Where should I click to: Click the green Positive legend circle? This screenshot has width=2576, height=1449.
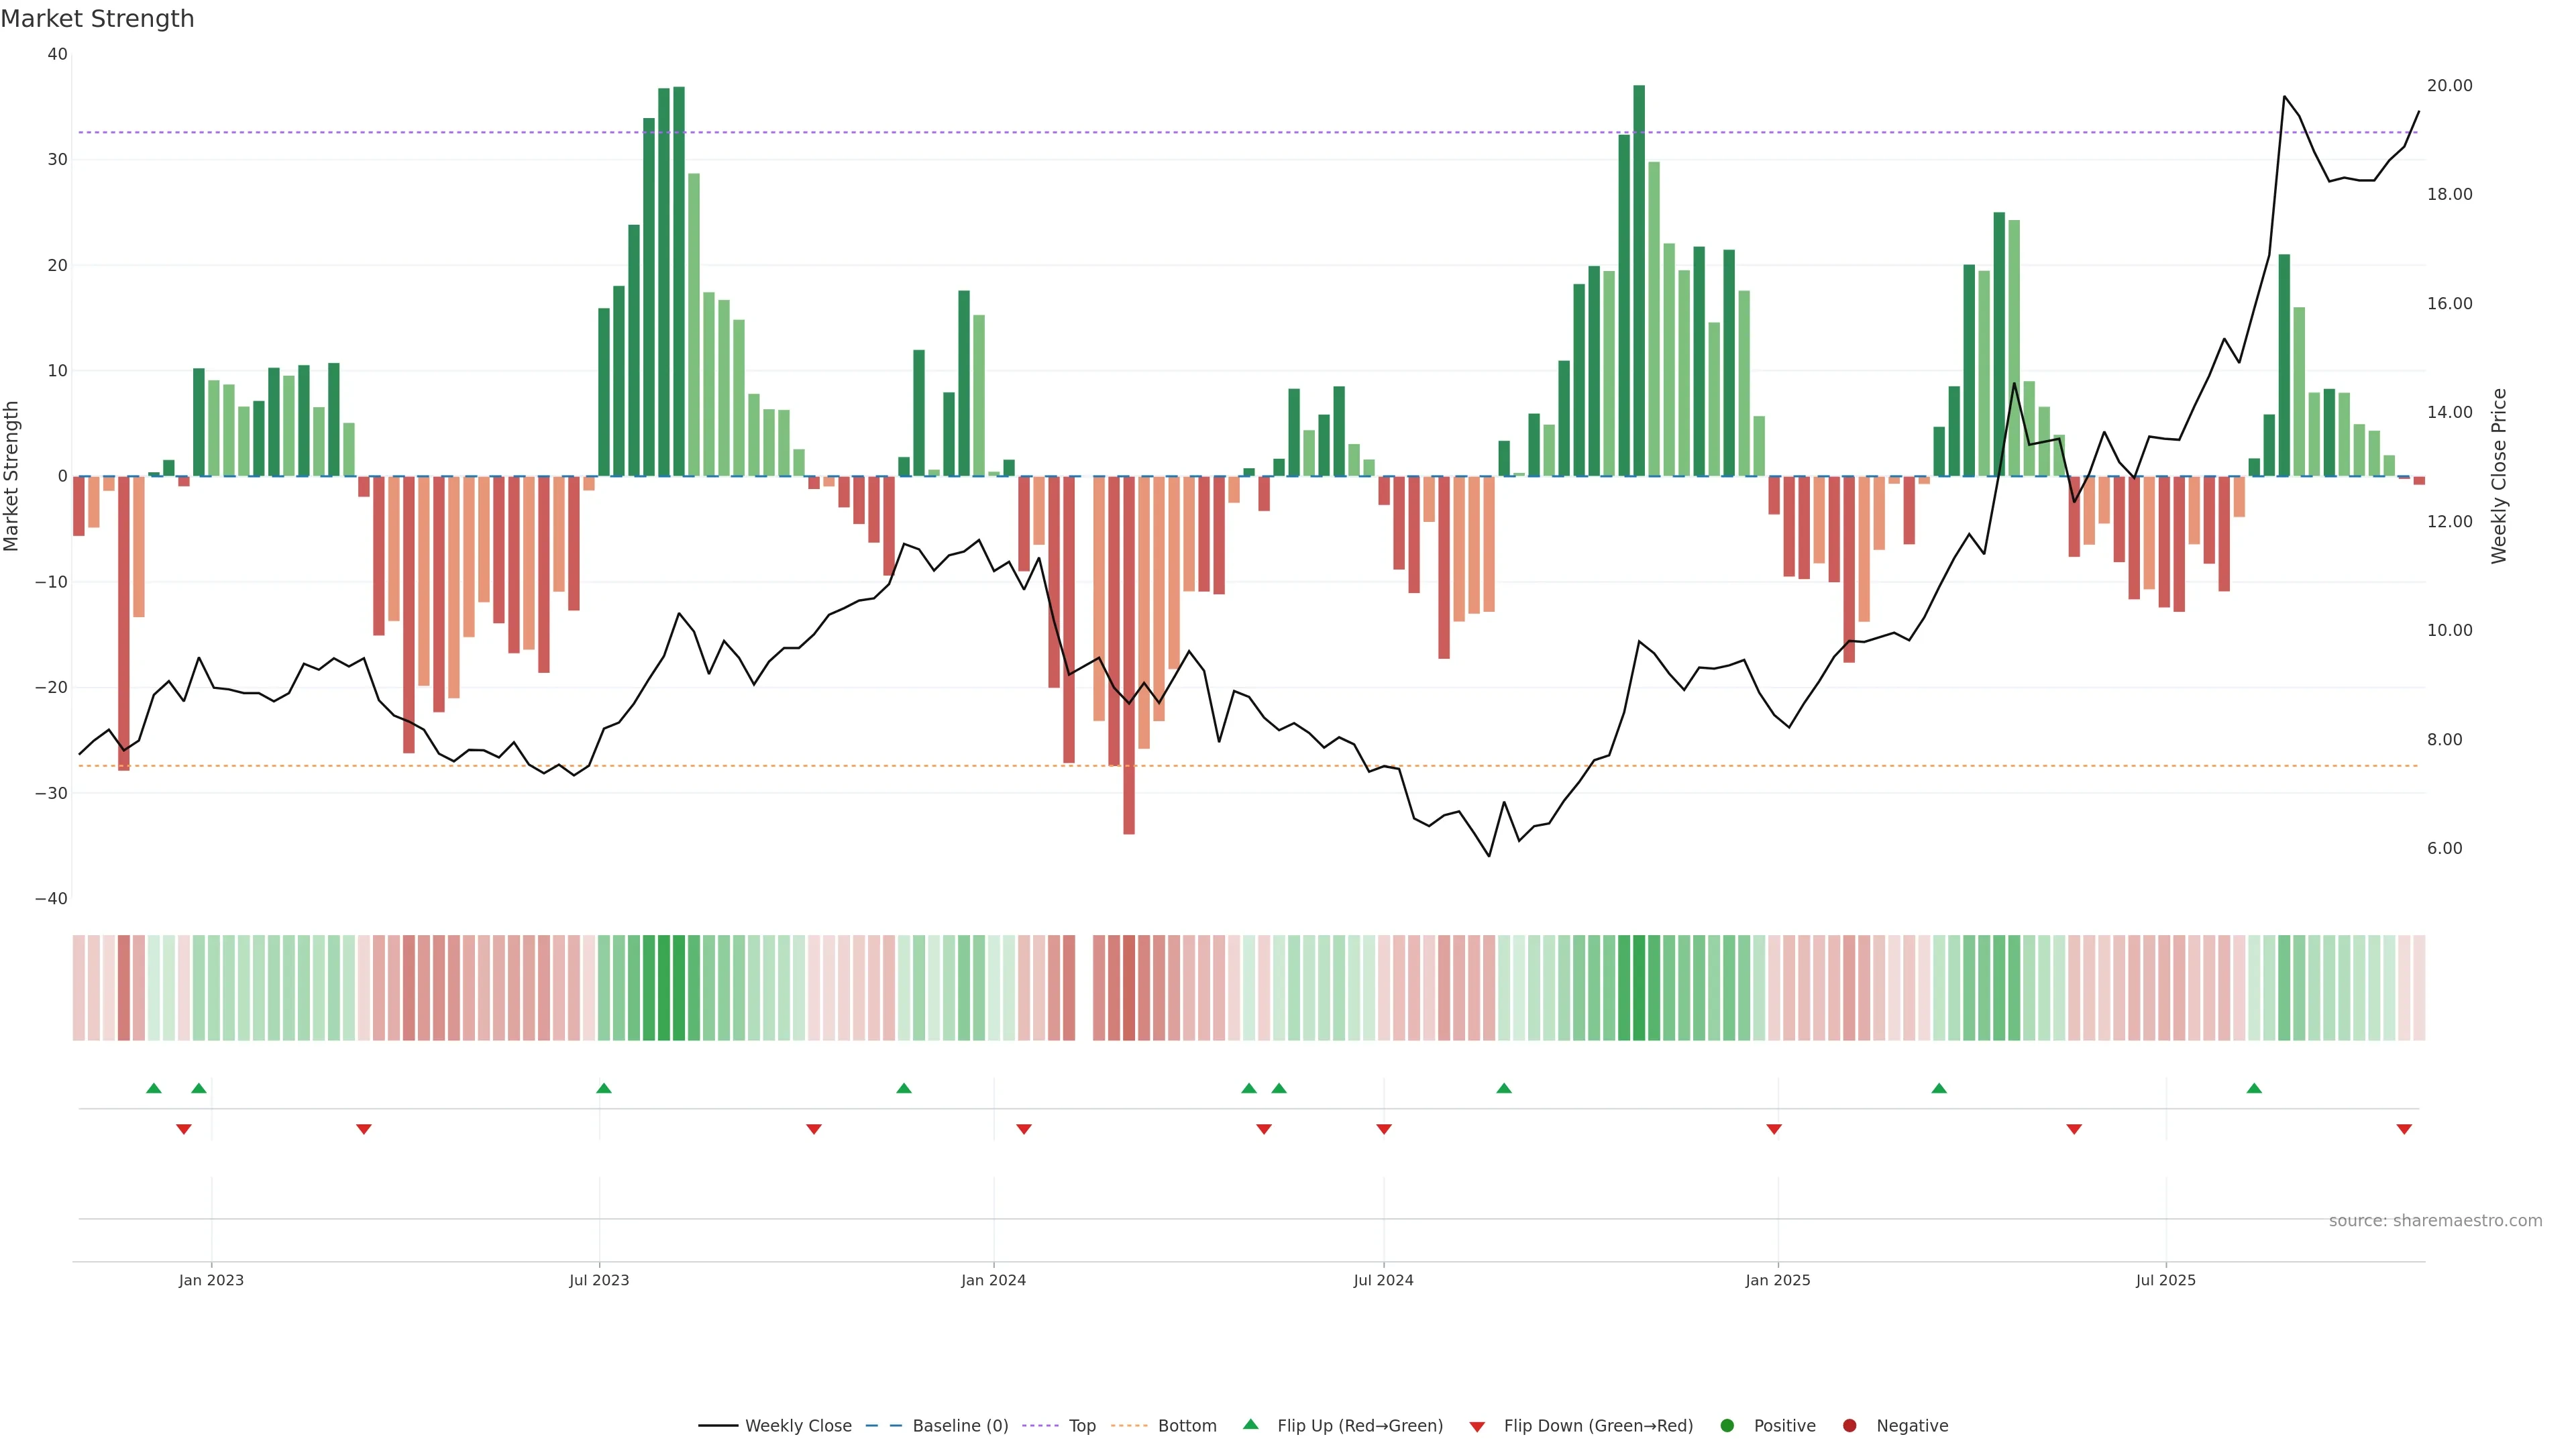click(1727, 1426)
